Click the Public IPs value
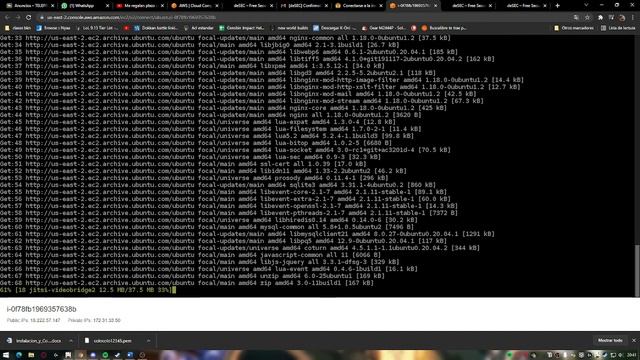Screen dimensions: 640x360 [x=45, y=320]
